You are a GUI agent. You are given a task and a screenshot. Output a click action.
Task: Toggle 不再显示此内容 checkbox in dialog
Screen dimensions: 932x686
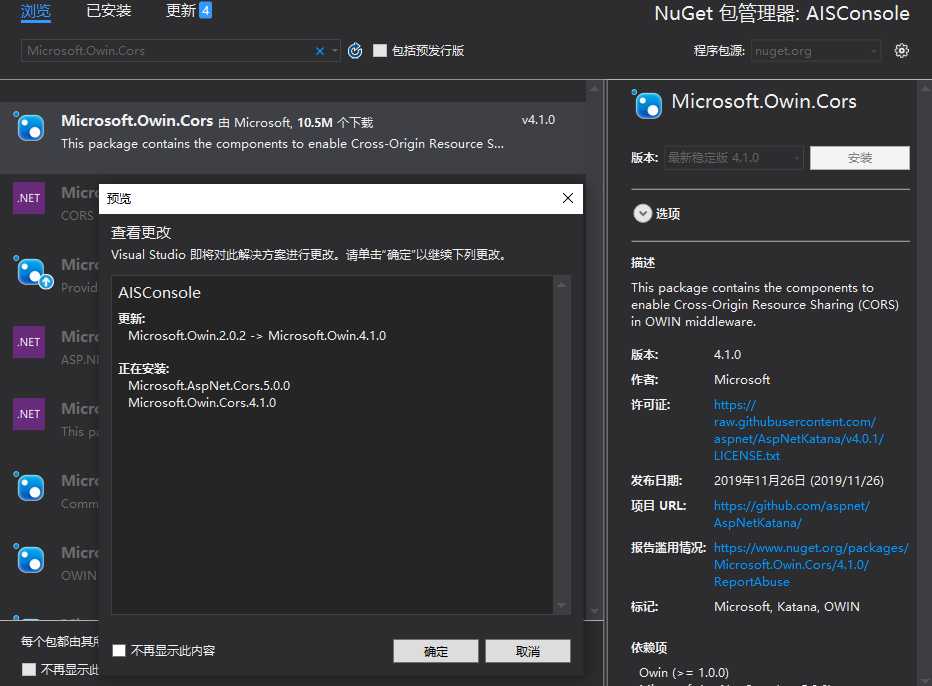(x=119, y=650)
